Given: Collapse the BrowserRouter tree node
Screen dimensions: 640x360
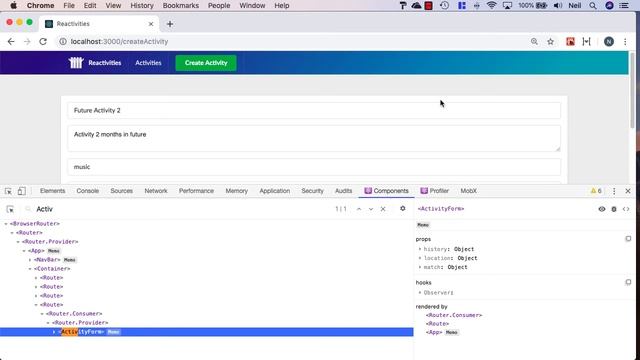Looking at the screenshot, I should coord(6,224).
